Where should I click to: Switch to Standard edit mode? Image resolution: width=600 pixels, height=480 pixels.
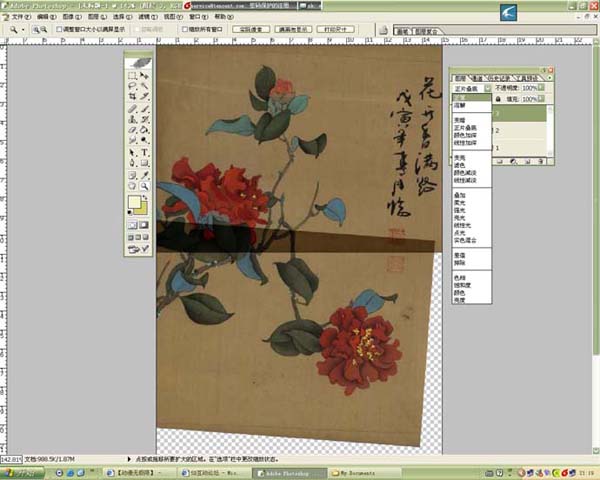coord(132,225)
